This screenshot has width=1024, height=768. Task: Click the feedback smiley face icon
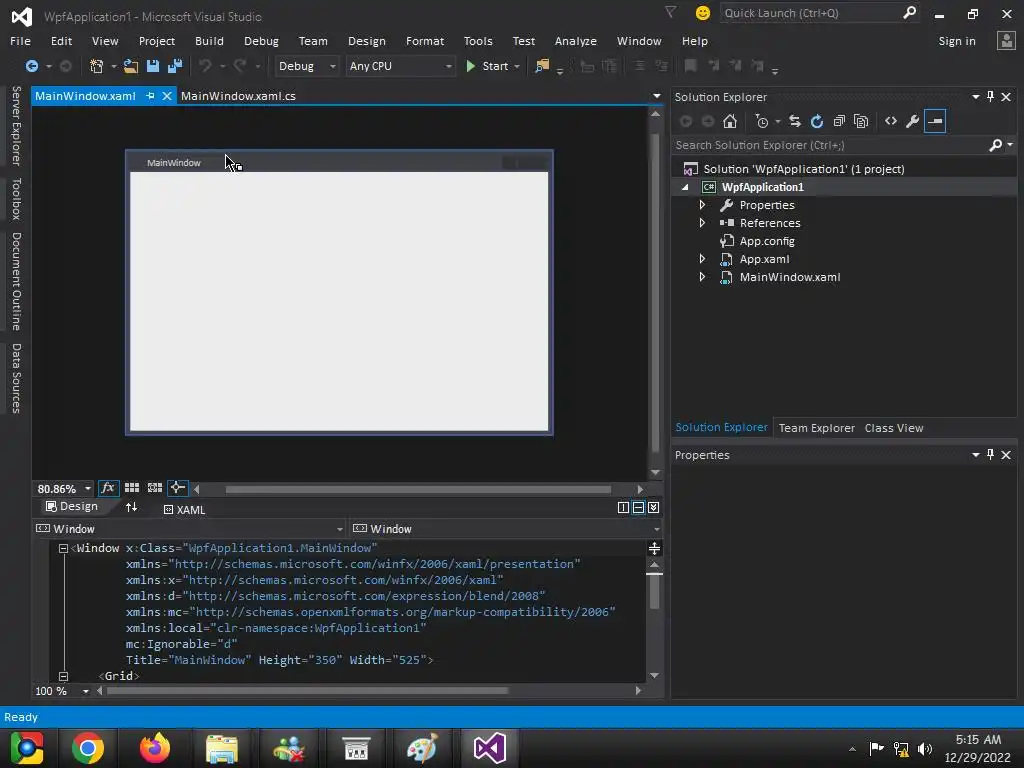click(703, 13)
